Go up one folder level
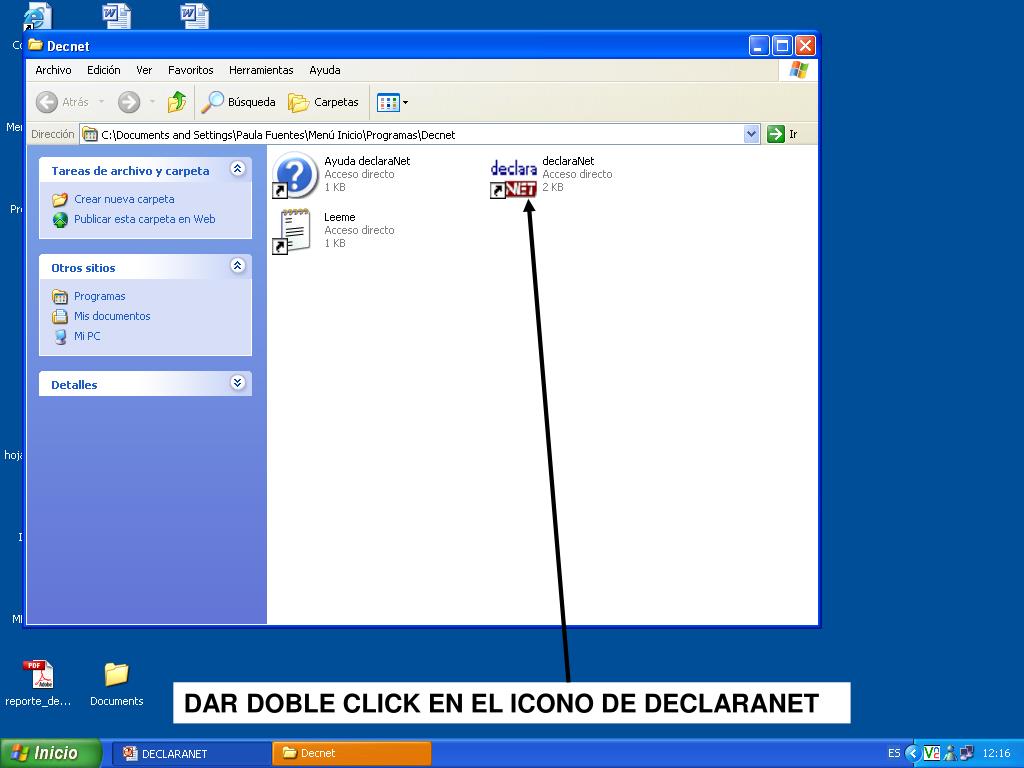The image size is (1024, 768). [177, 102]
